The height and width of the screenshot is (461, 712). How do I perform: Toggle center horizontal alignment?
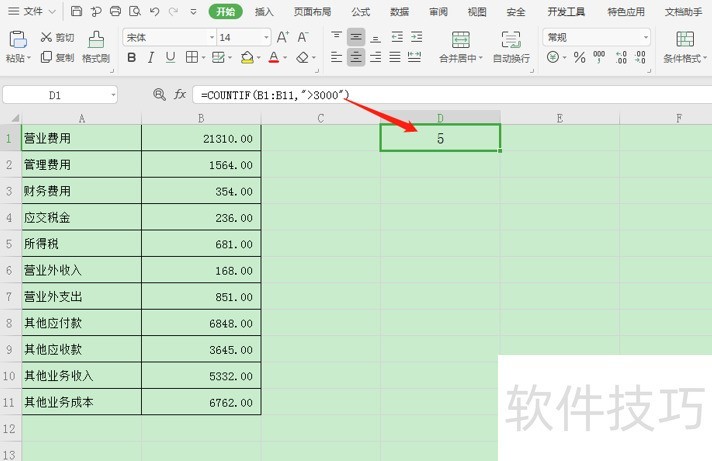coord(356,57)
